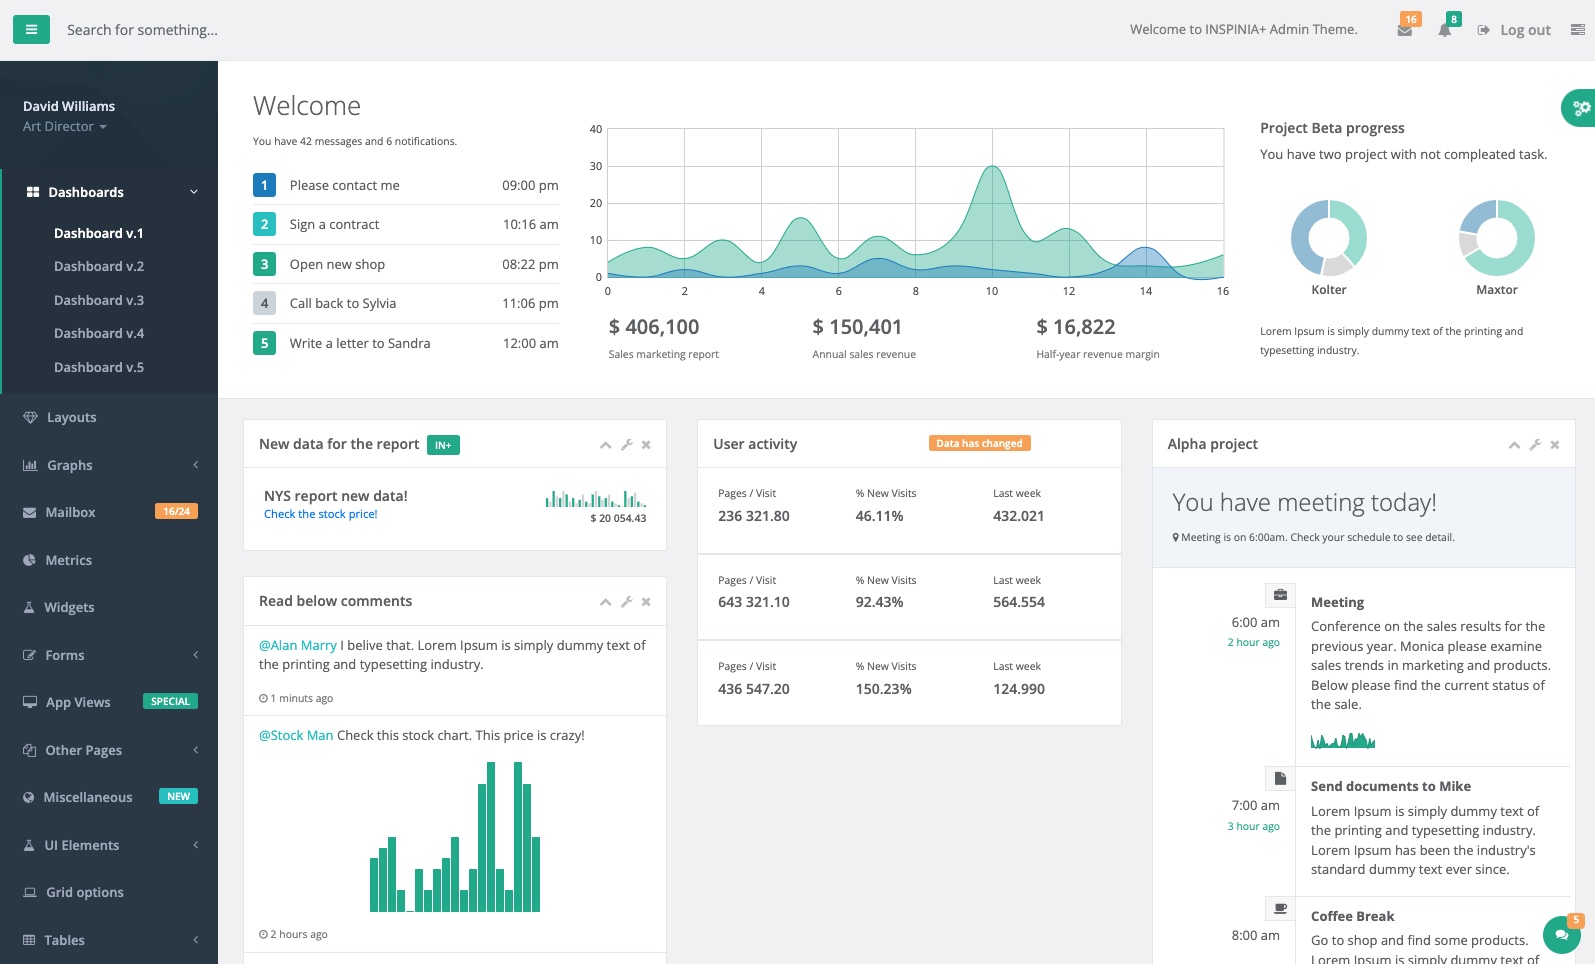Click wrench icon in Alpha project panel
Screen dimensions: 1595x964
[1535, 445]
